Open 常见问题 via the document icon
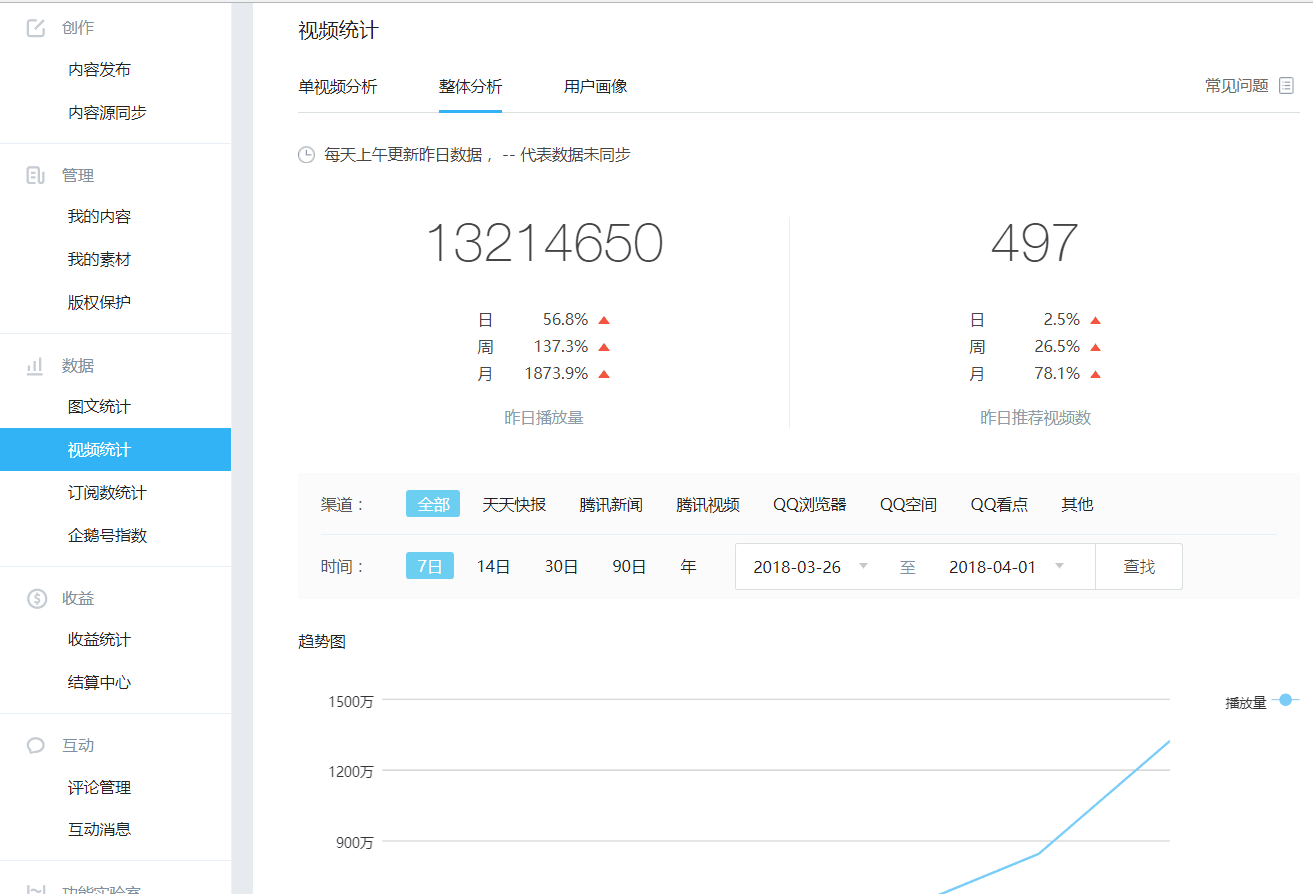1313x894 pixels. pyautogui.click(x=1287, y=85)
